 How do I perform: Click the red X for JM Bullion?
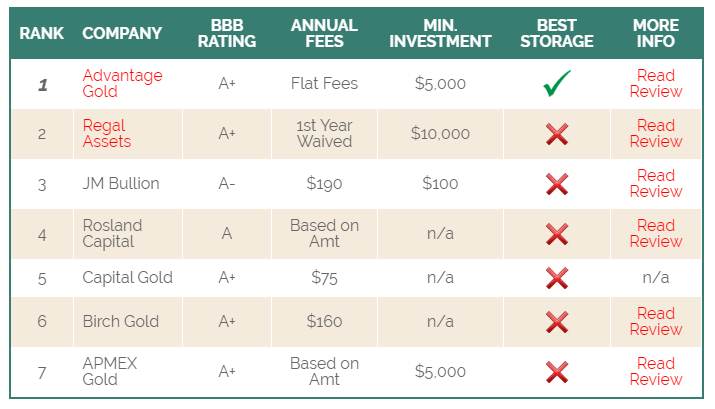[x=557, y=184]
